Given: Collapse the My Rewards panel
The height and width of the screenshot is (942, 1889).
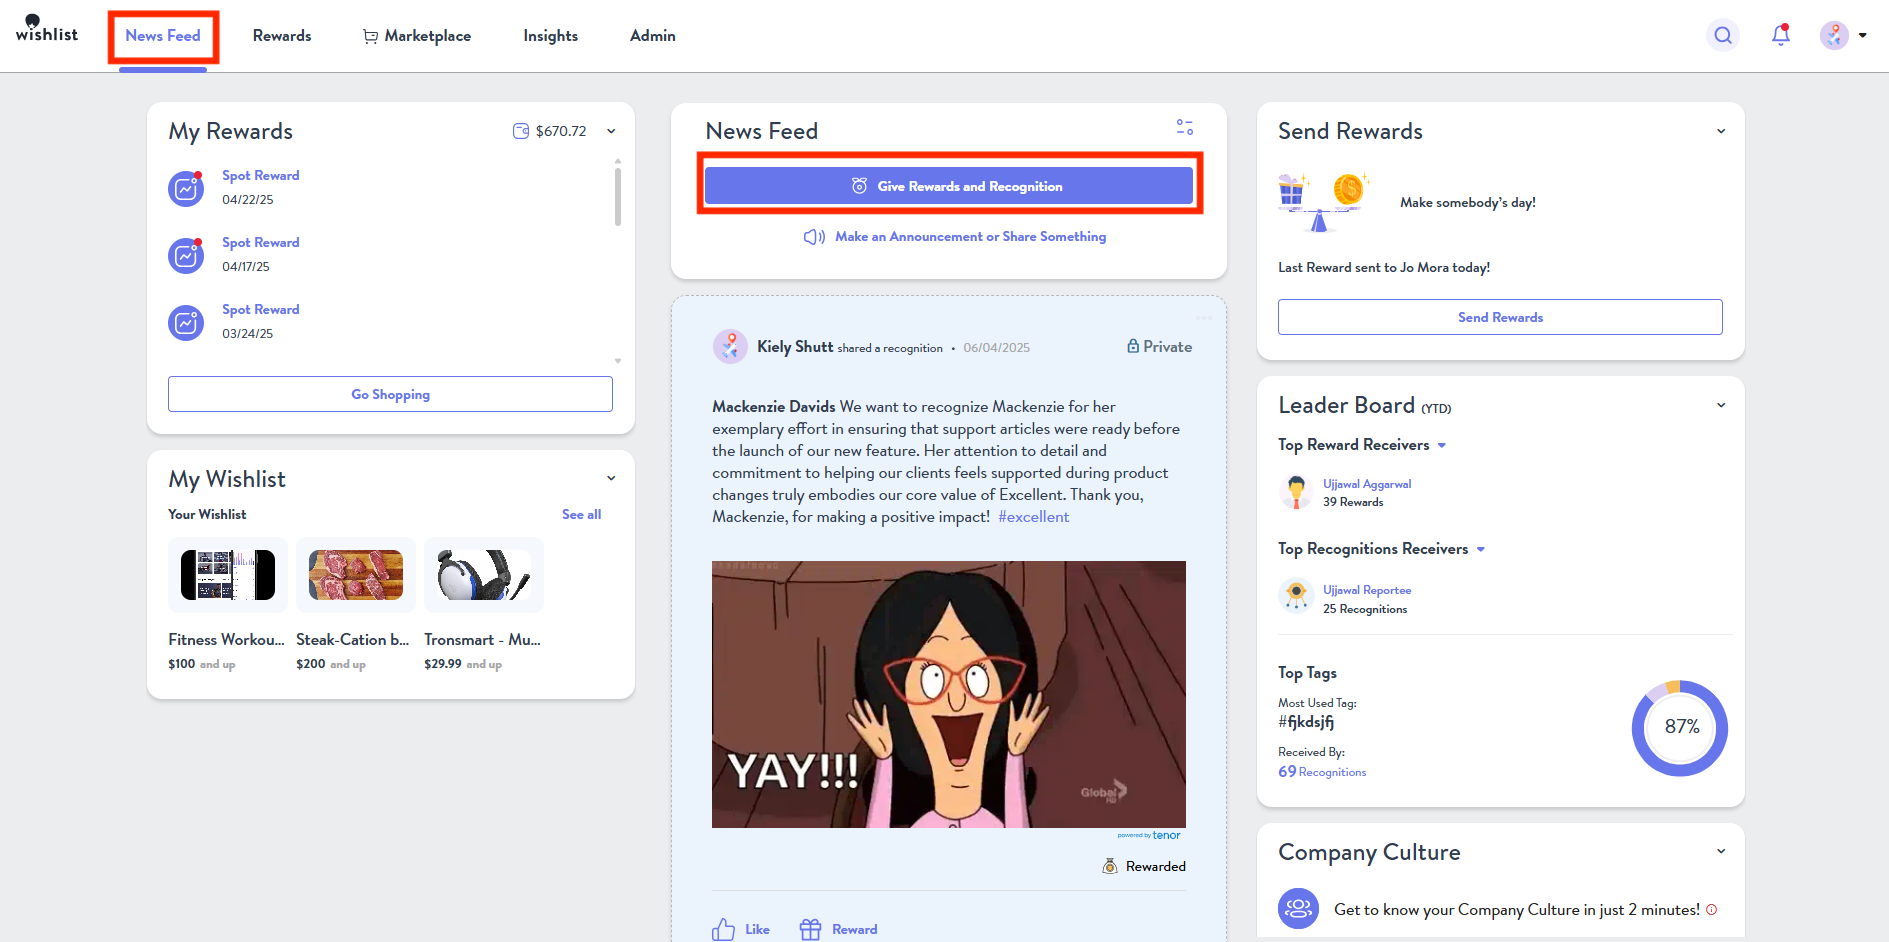Looking at the screenshot, I should pyautogui.click(x=611, y=131).
